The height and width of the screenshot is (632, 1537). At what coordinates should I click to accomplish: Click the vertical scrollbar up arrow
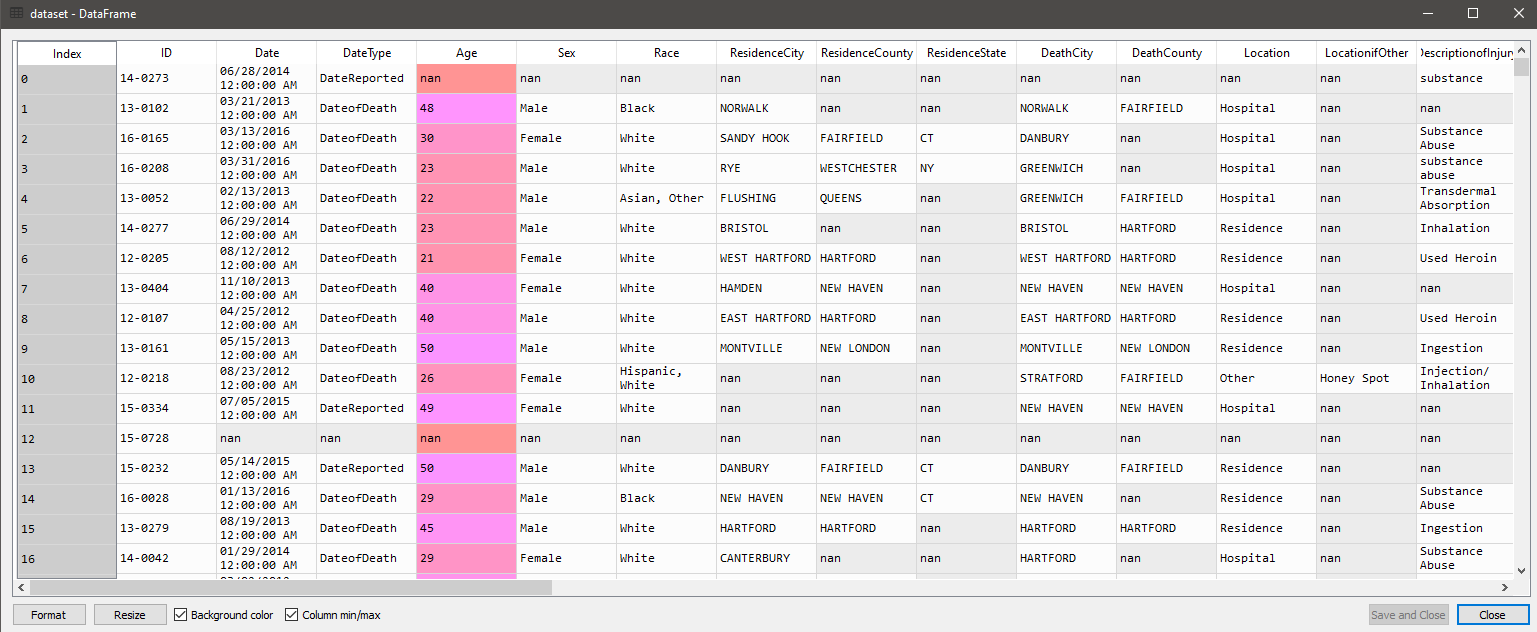[1521, 49]
